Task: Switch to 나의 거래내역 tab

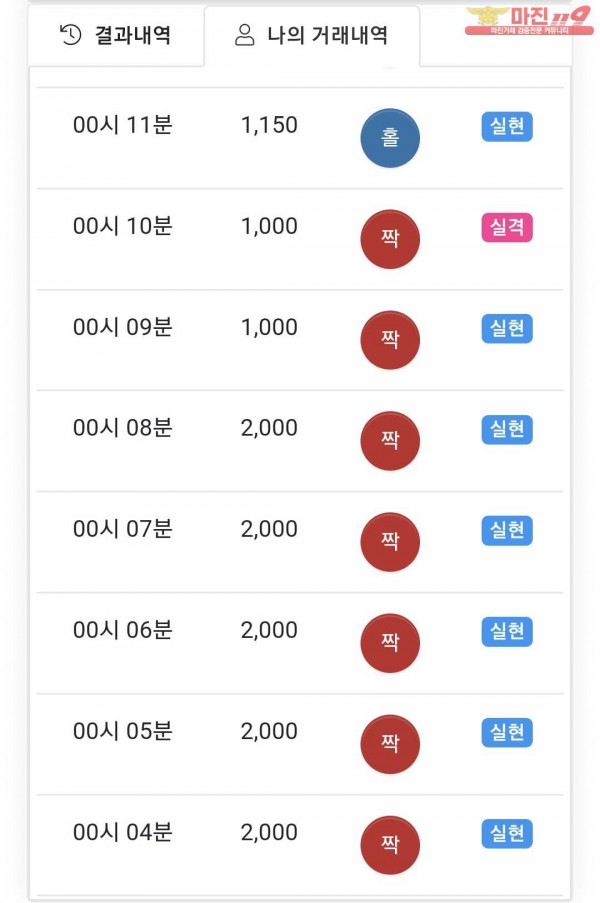Action: point(311,36)
